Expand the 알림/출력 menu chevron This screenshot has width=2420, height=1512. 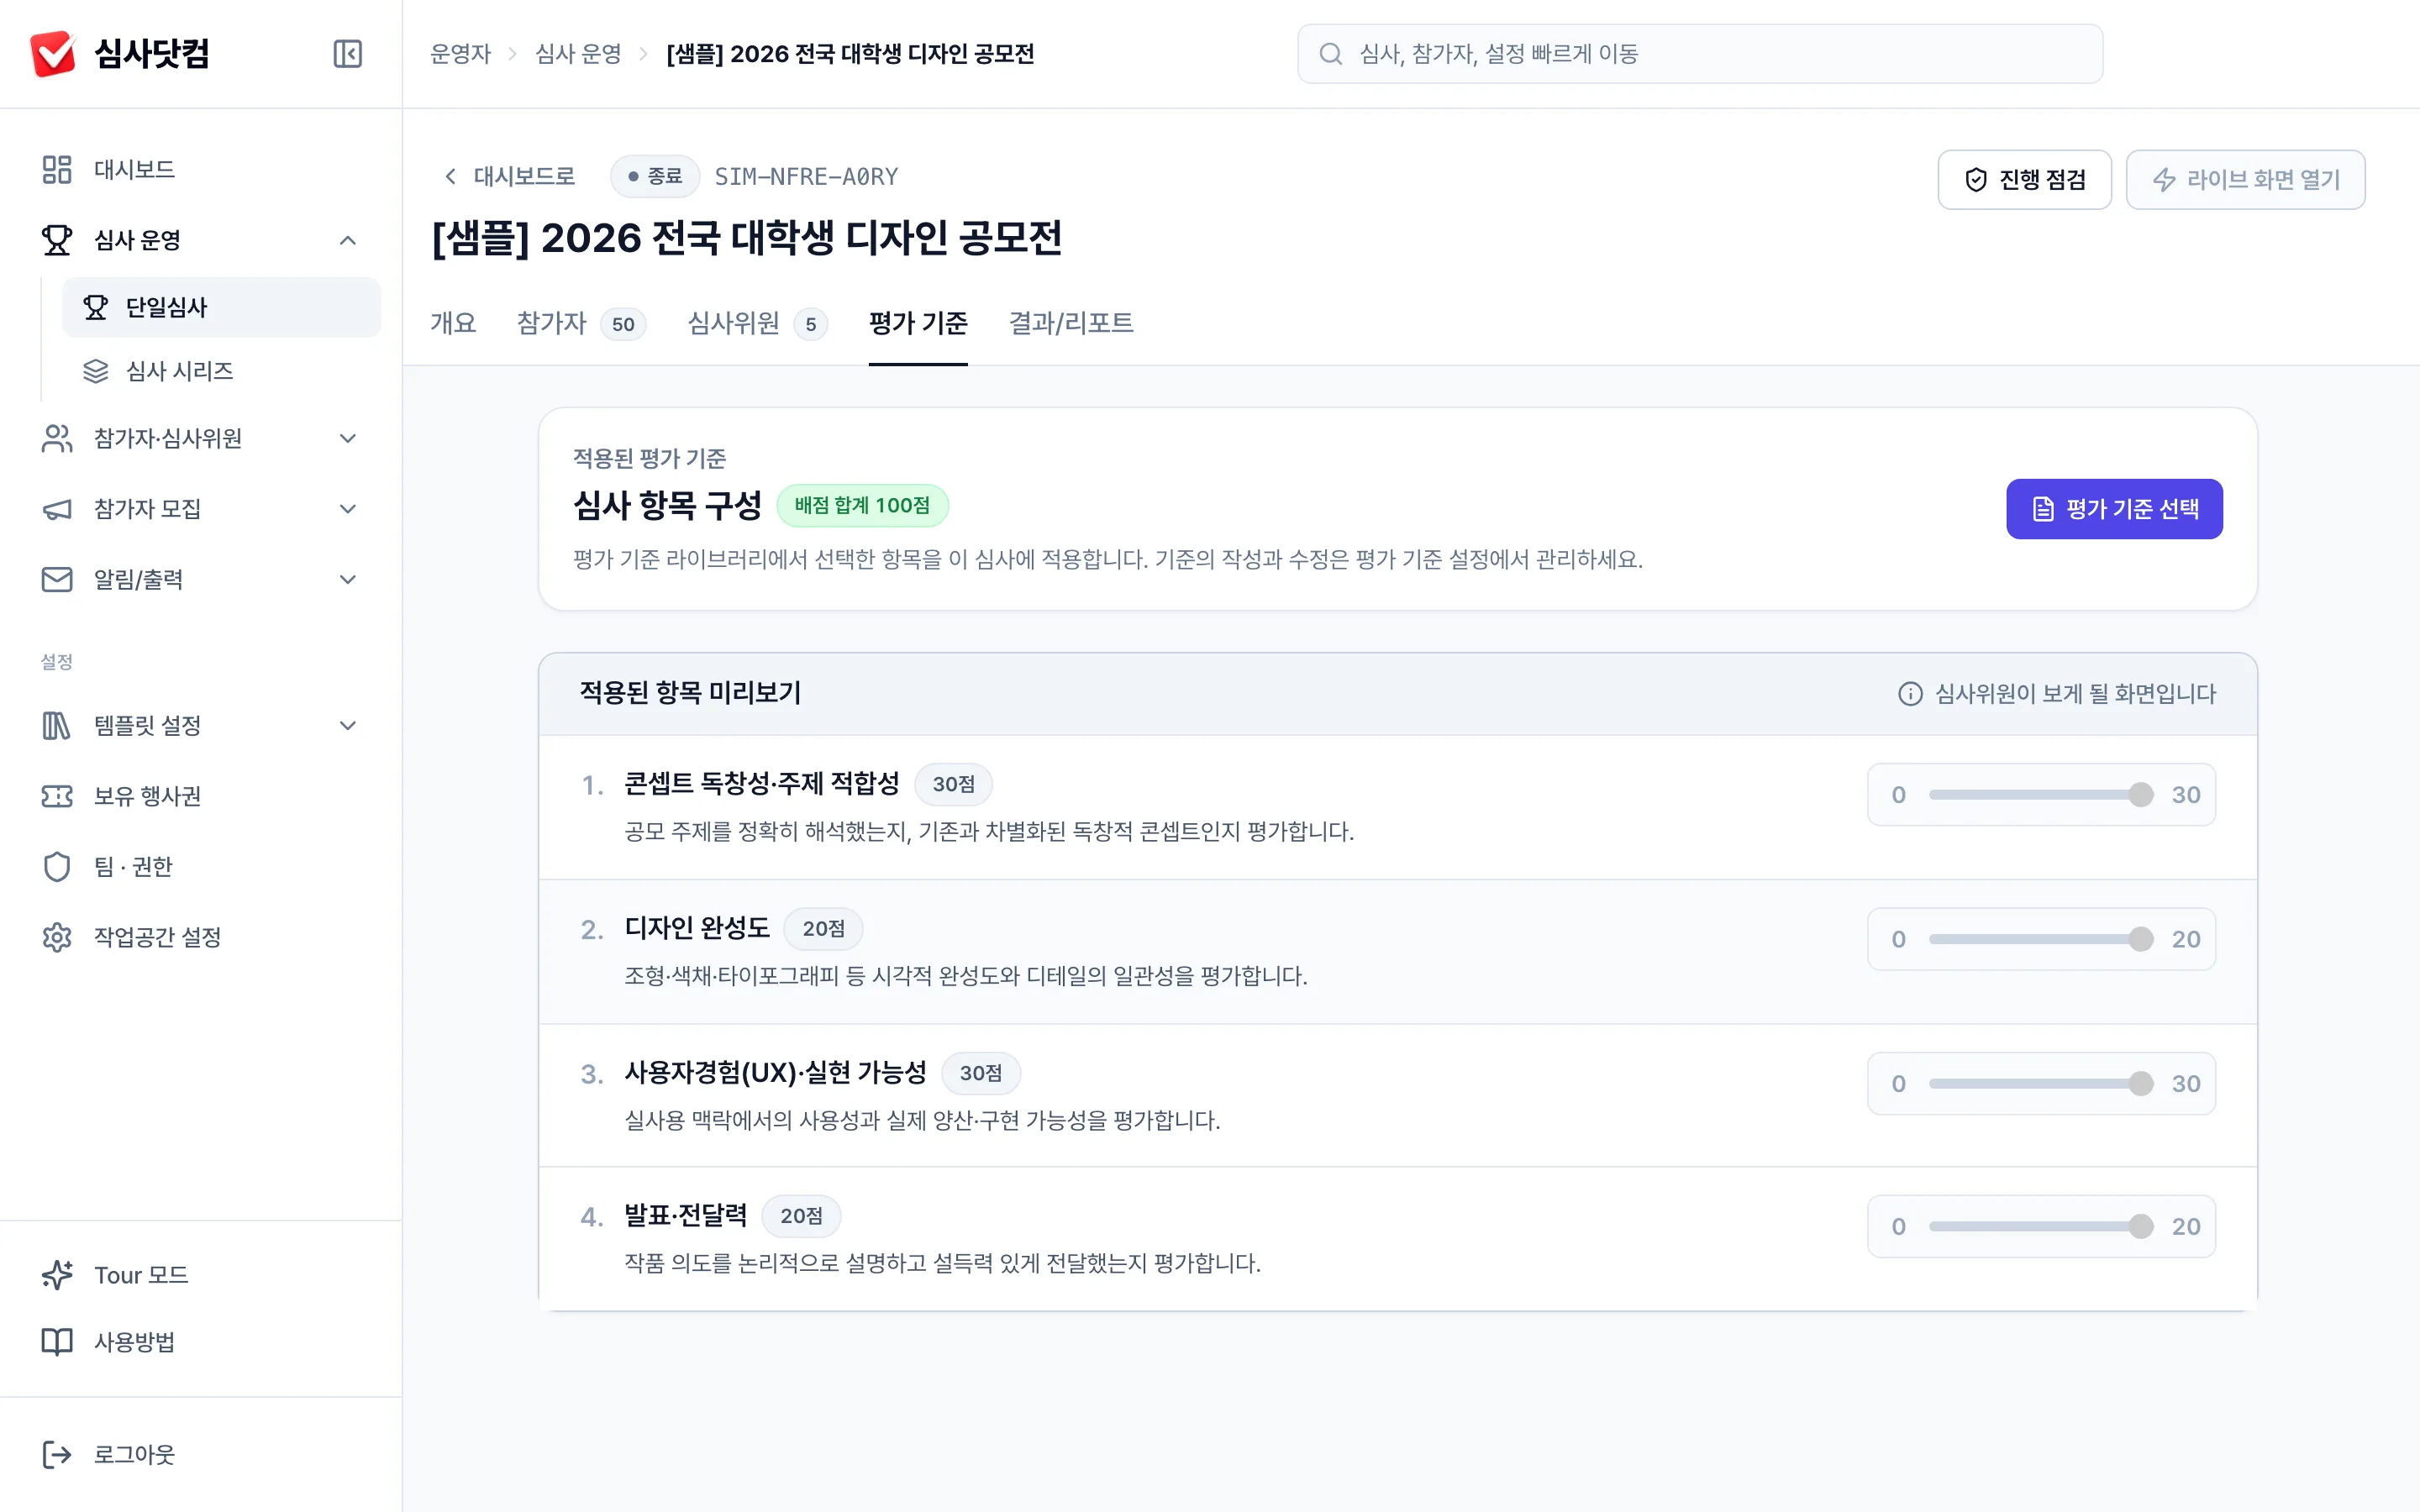click(348, 580)
